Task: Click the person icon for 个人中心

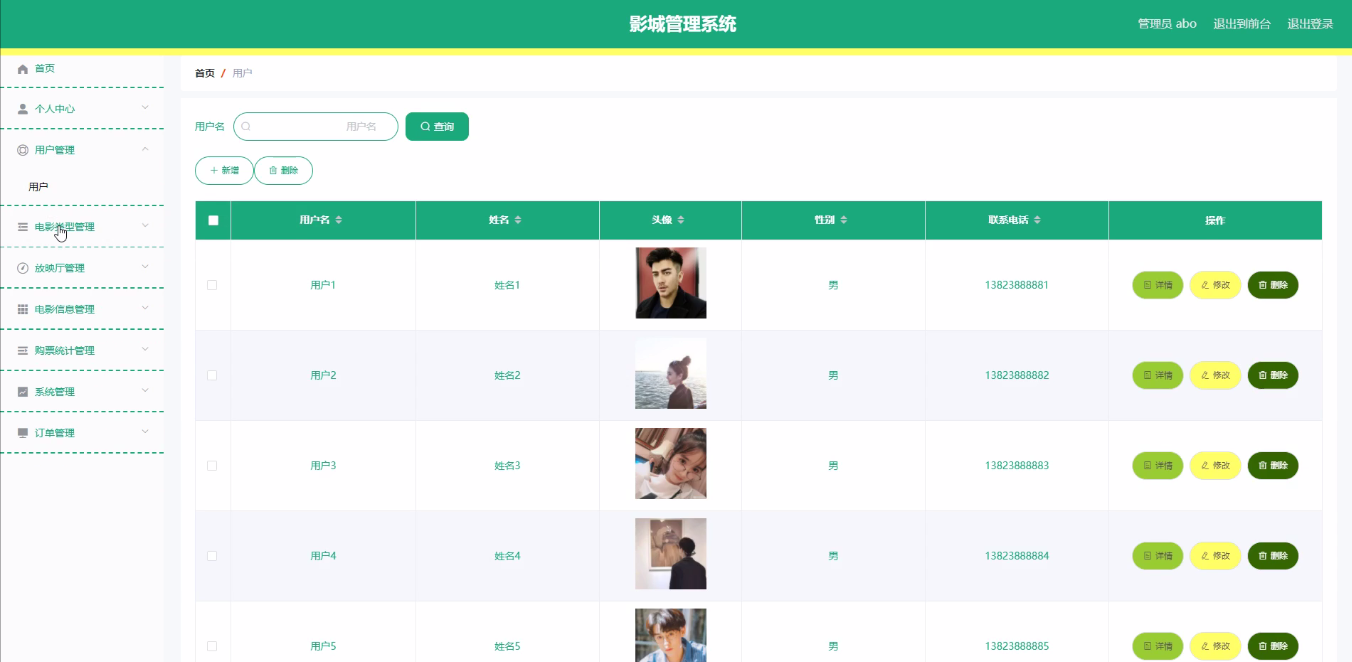Action: (x=23, y=109)
